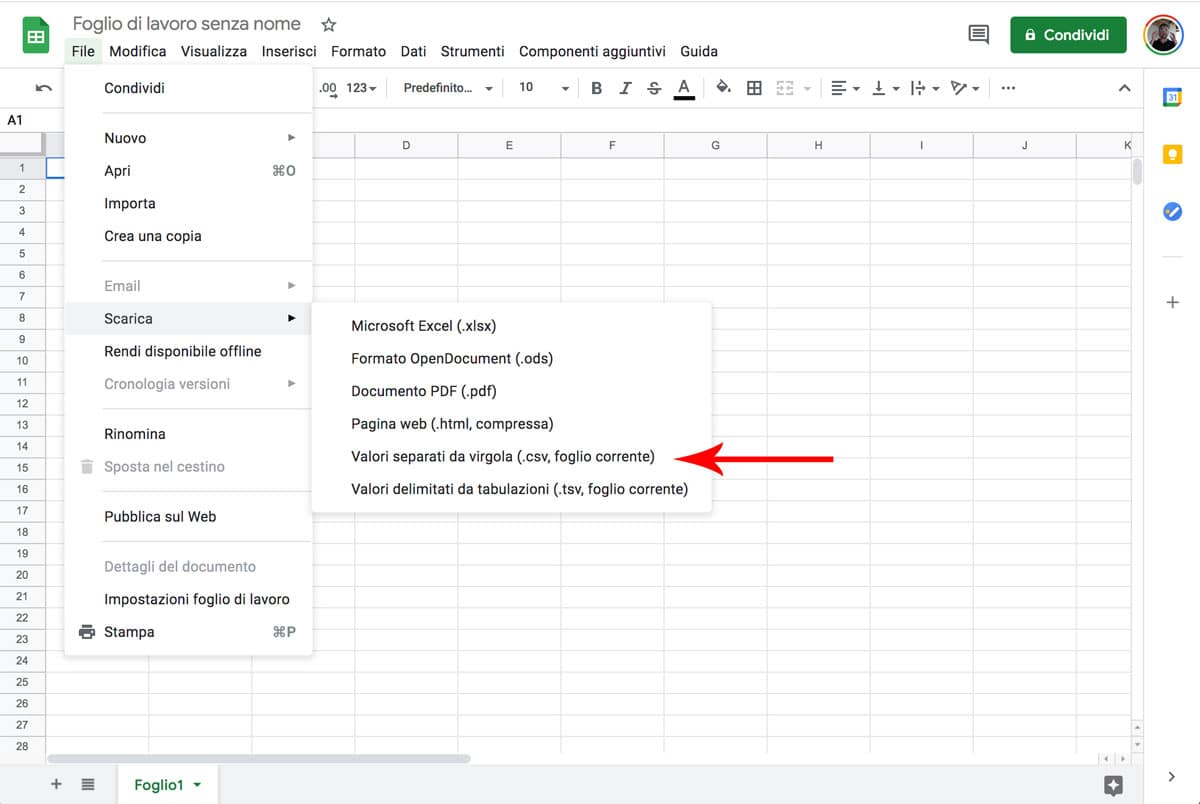Open Google Calendar side panel icon
The width and height of the screenshot is (1200, 804).
(x=1173, y=97)
